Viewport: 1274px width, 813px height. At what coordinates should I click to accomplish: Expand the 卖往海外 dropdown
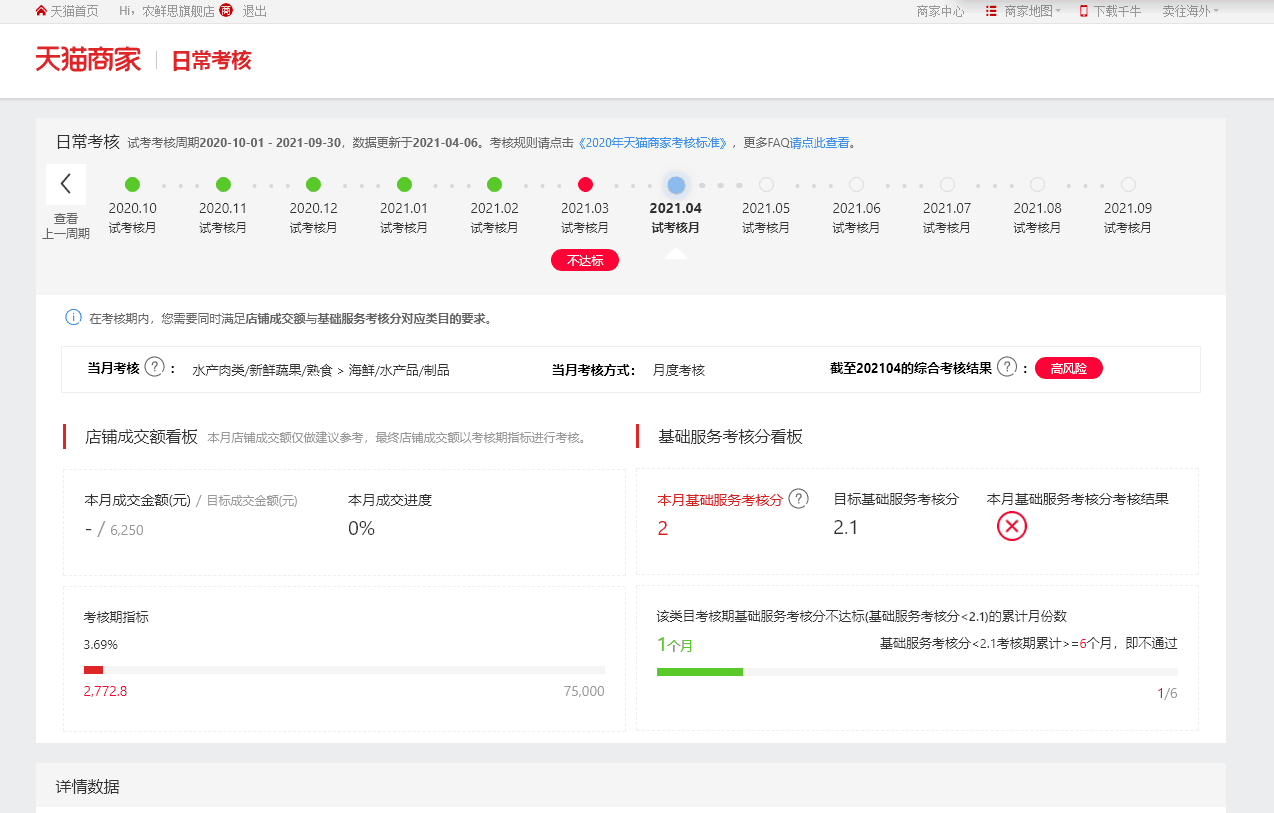coord(1190,11)
